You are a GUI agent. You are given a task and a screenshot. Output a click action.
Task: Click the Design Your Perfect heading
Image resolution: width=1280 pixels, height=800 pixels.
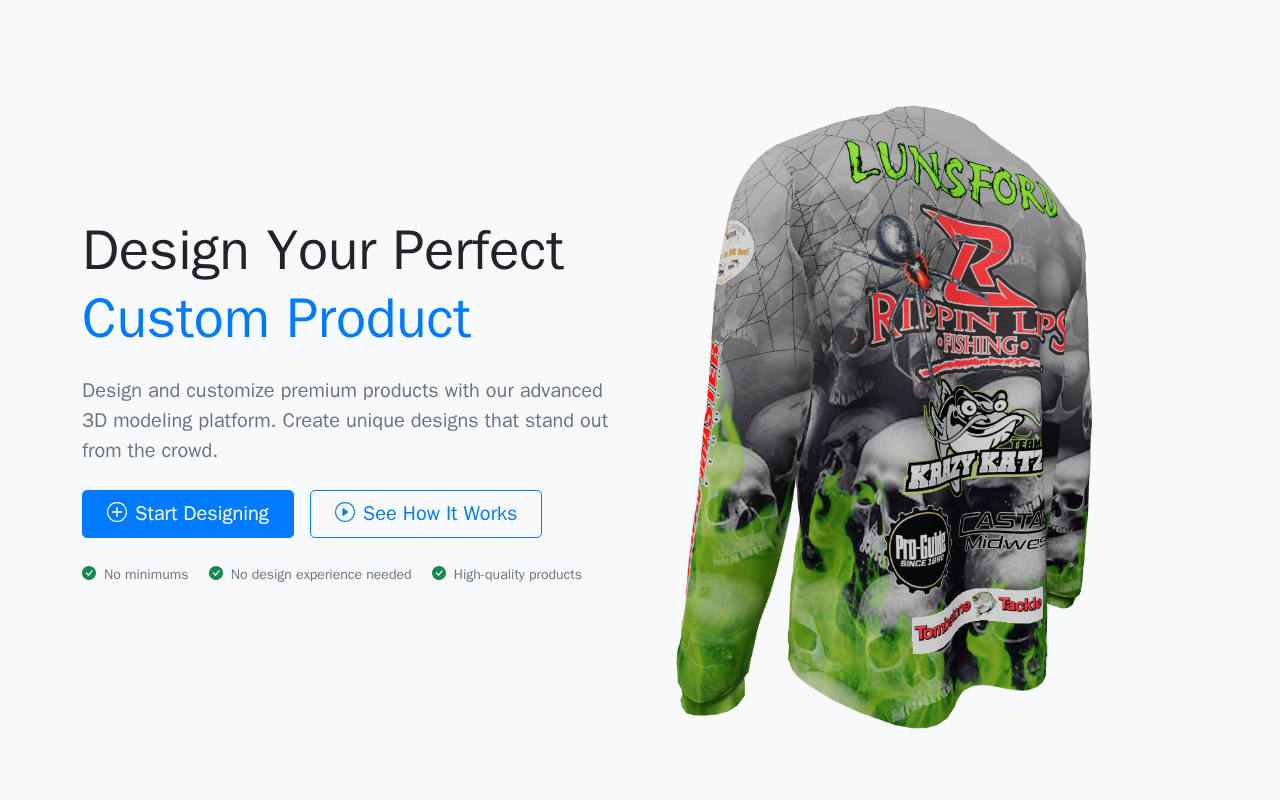323,250
